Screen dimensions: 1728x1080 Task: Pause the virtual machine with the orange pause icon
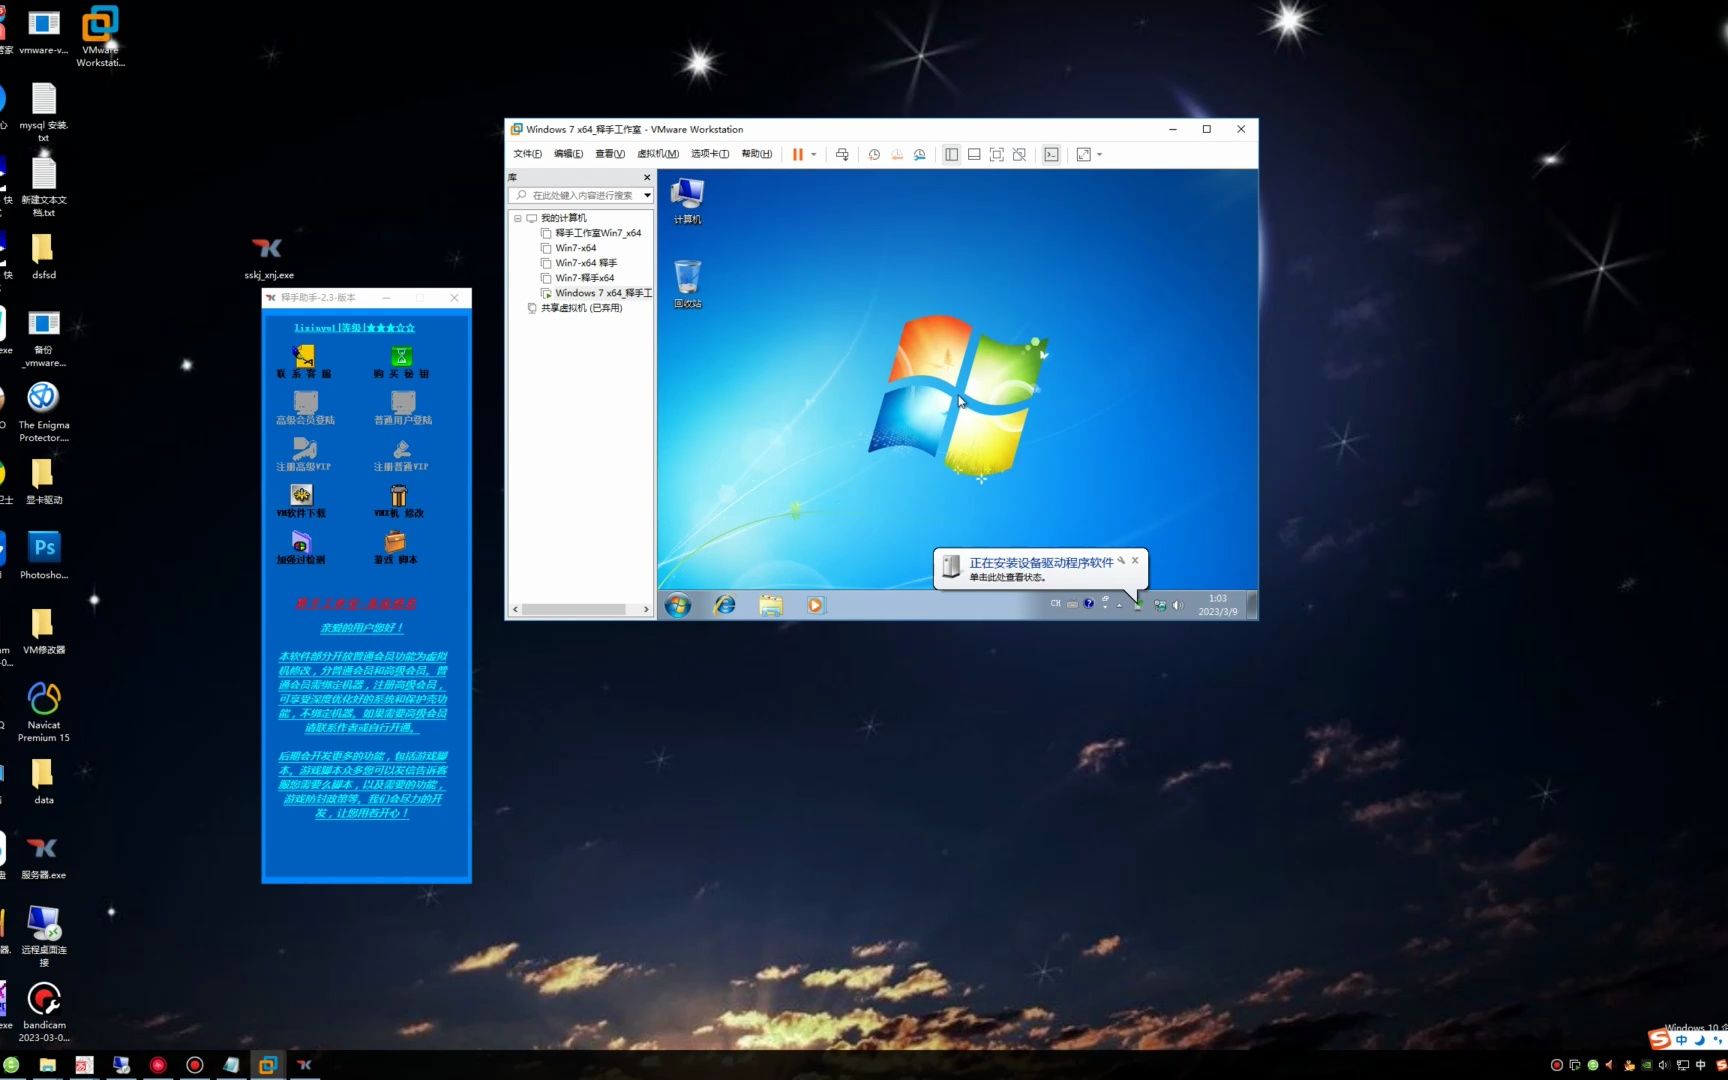tap(797, 154)
